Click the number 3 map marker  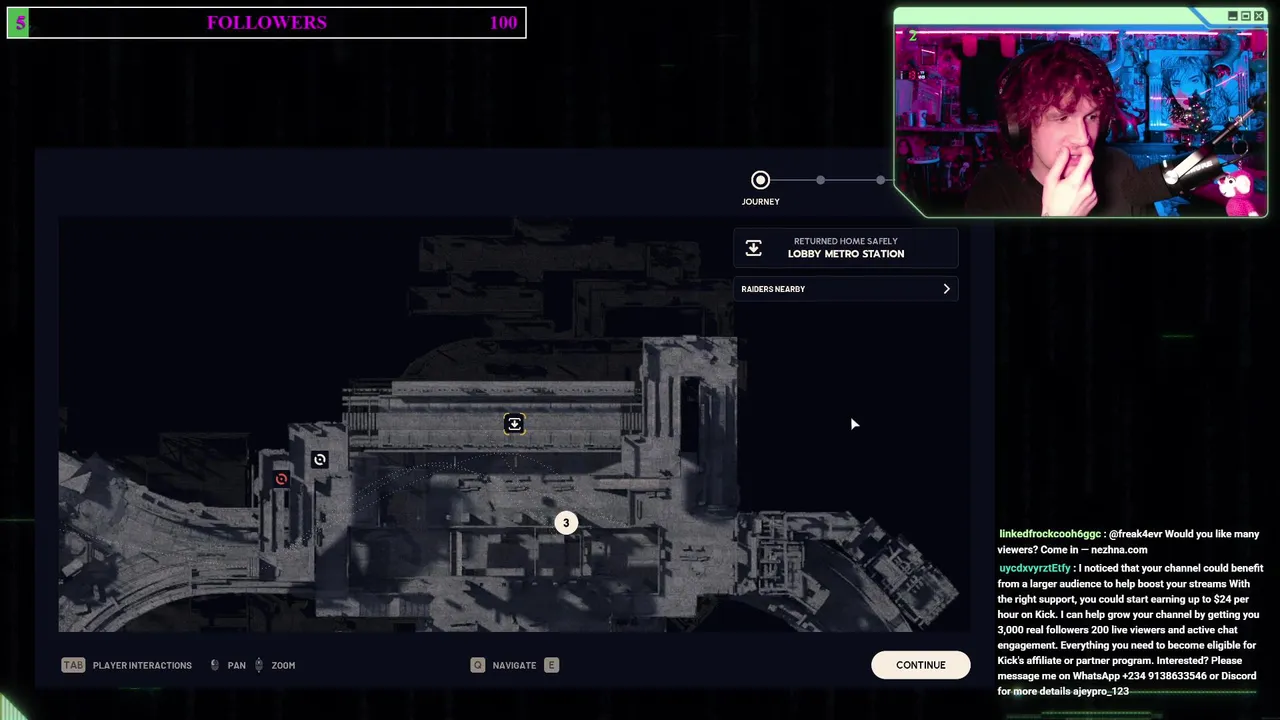click(x=566, y=523)
